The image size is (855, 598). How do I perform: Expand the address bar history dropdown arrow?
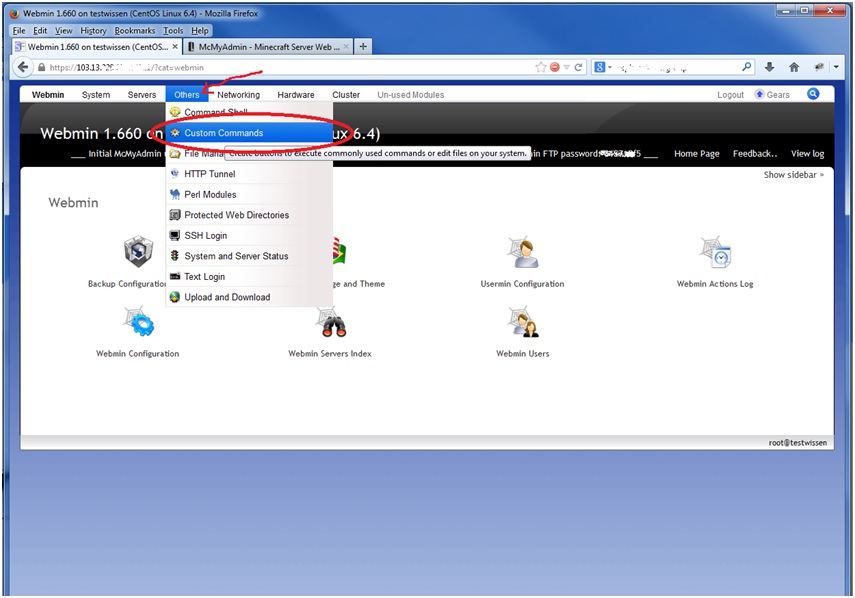(567, 67)
